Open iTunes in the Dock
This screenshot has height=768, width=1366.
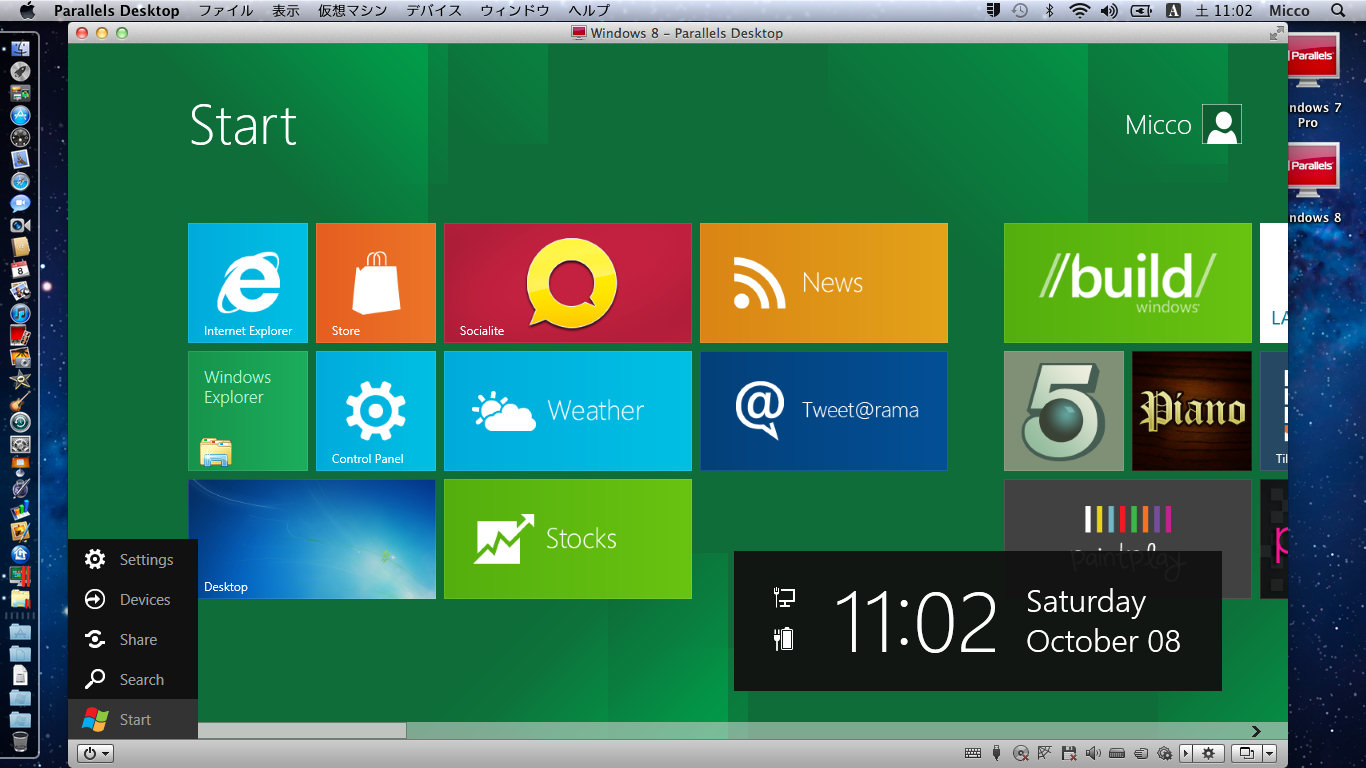(x=20, y=312)
